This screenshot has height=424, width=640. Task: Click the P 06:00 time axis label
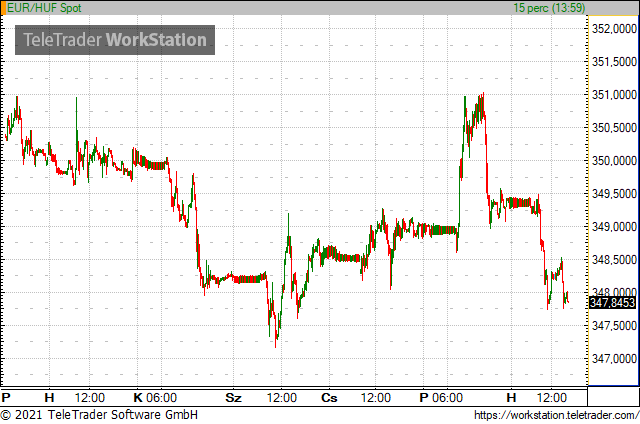(x=441, y=397)
